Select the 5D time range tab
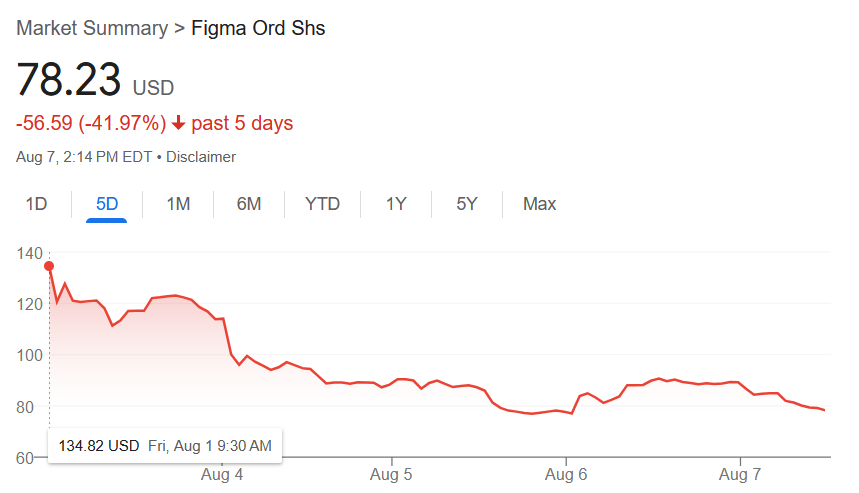Image resolution: width=859 pixels, height=493 pixels. point(107,204)
